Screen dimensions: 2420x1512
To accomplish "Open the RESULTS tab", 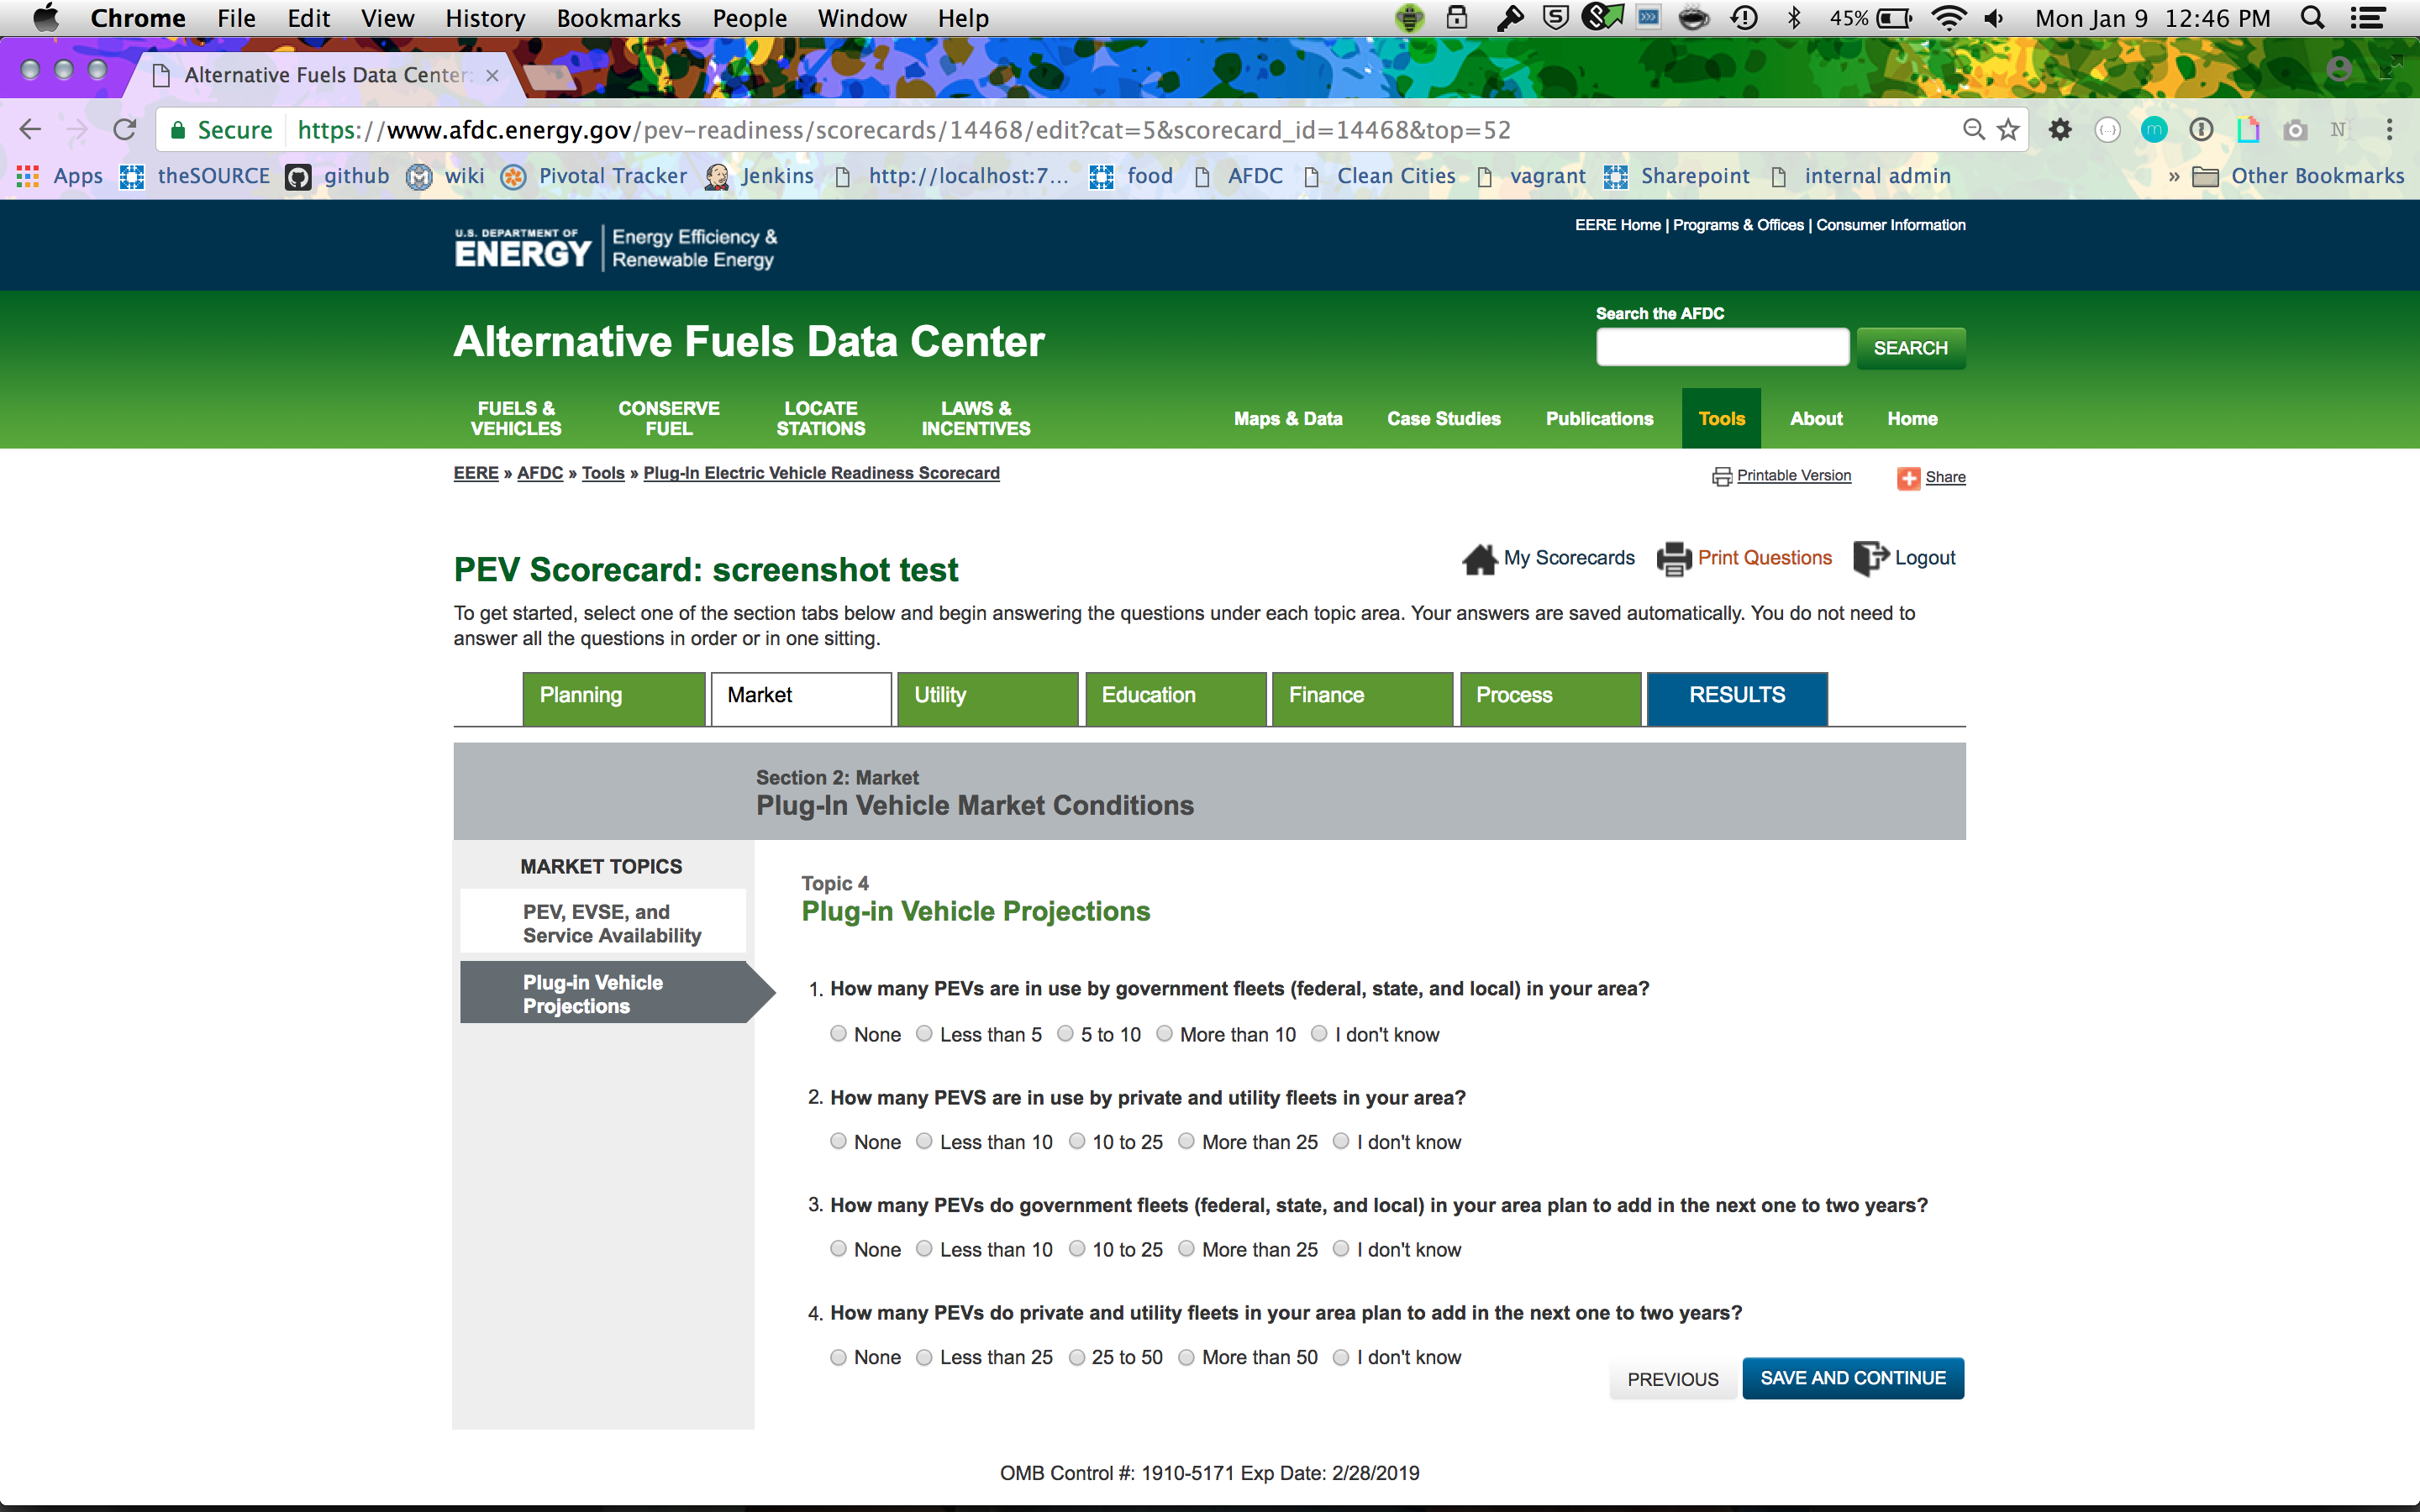I will (1736, 696).
